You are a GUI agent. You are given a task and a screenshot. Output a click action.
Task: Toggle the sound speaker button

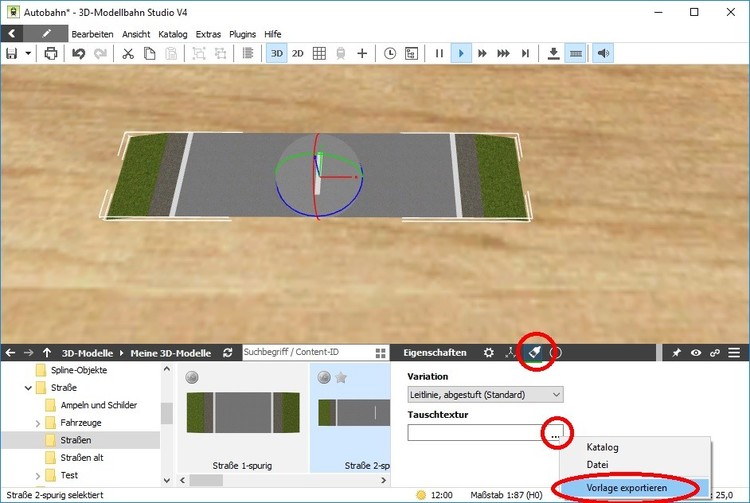[x=603, y=54]
